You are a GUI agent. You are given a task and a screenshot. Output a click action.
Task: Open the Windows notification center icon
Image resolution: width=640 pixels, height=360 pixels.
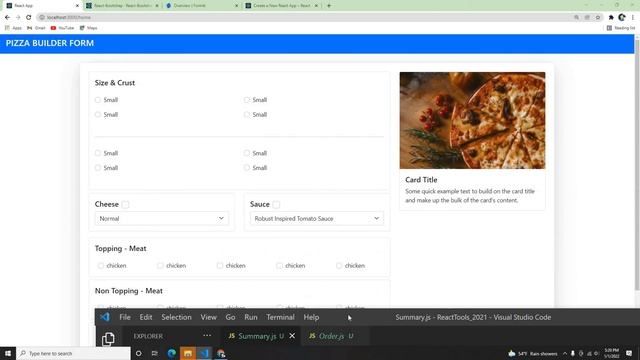coord(629,353)
